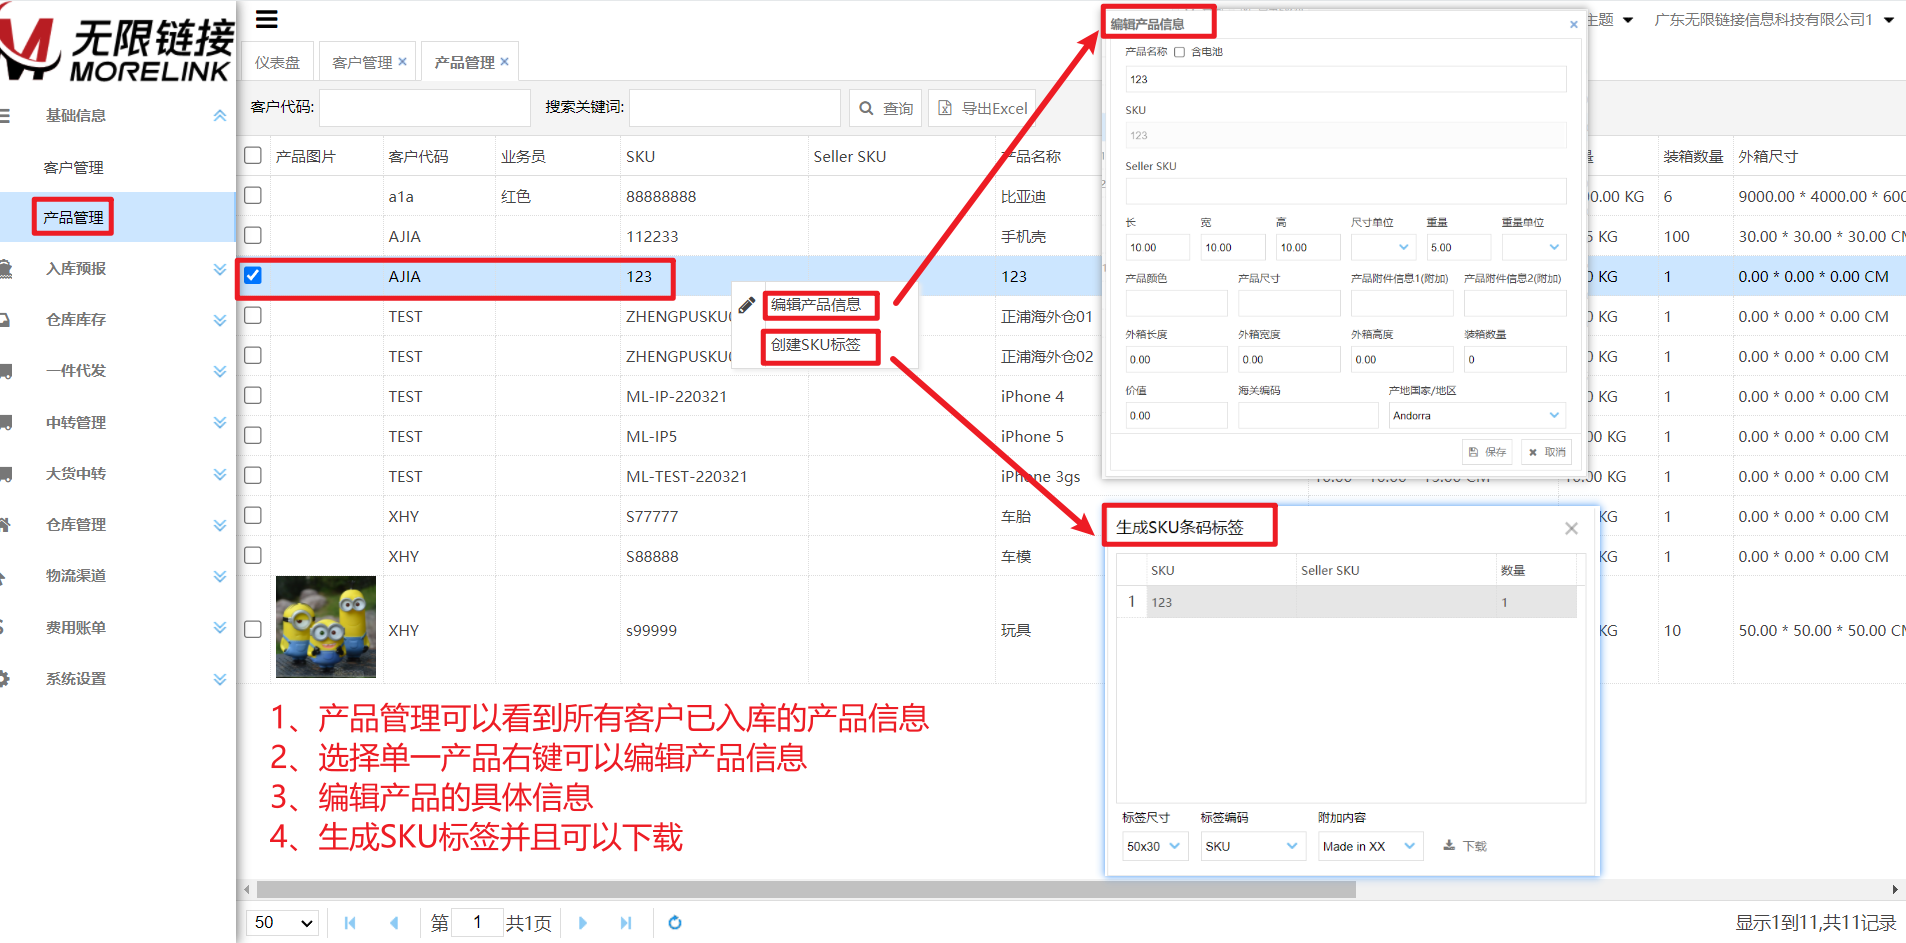Check the row with SKU ML-IP-220321

point(253,395)
